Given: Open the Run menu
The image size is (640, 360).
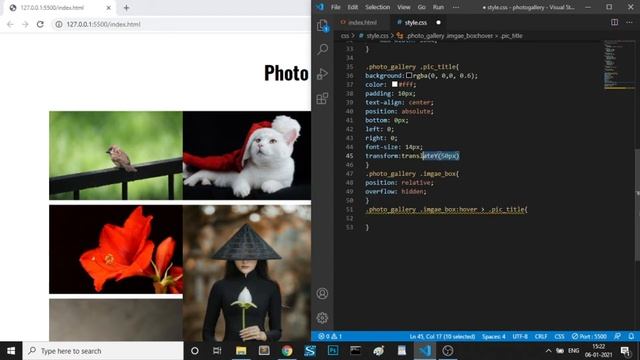Looking at the screenshot, I should [x=438, y=7].
